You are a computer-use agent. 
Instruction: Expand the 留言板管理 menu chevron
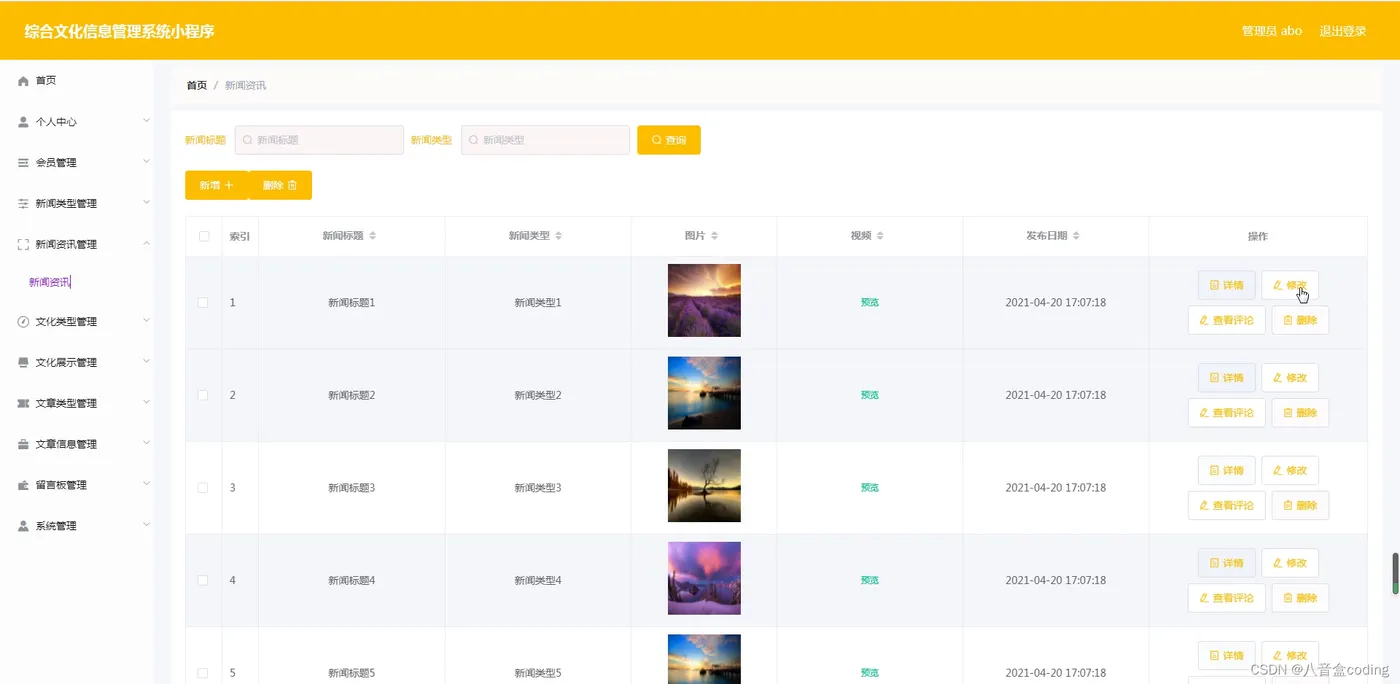pos(146,485)
